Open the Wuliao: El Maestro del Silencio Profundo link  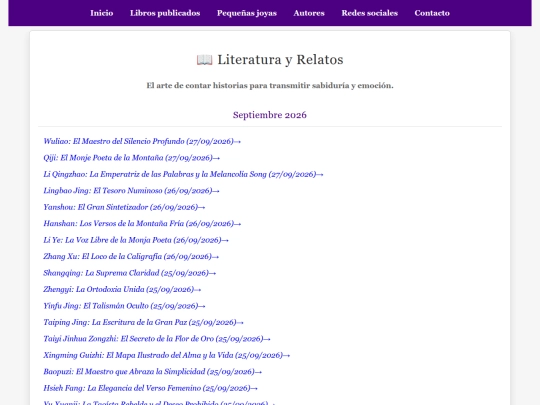coord(142,141)
